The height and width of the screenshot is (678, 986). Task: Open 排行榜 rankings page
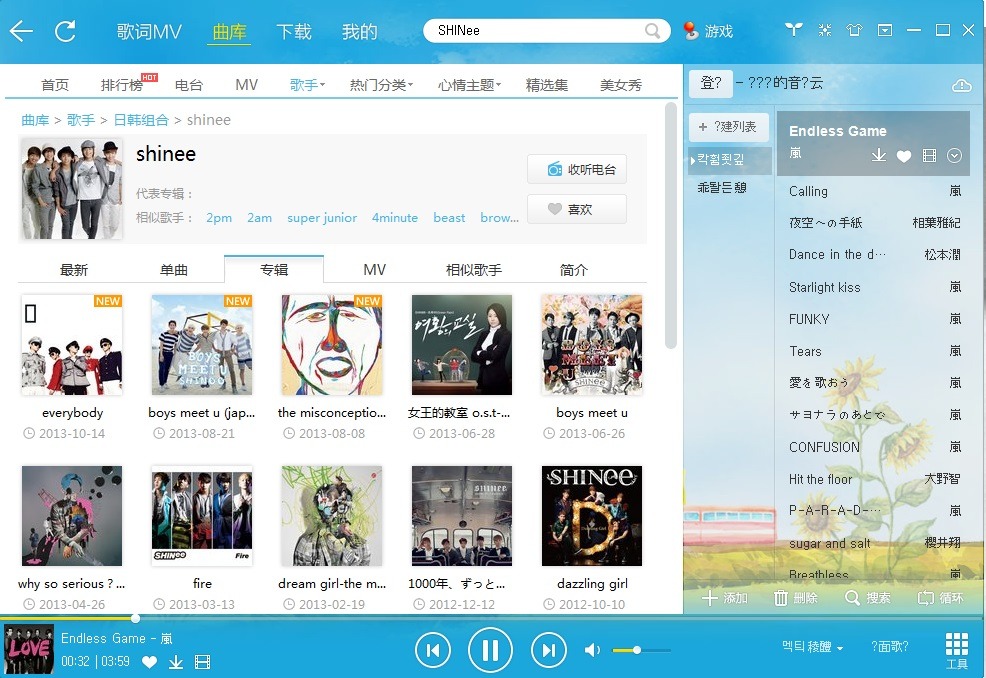coord(121,85)
